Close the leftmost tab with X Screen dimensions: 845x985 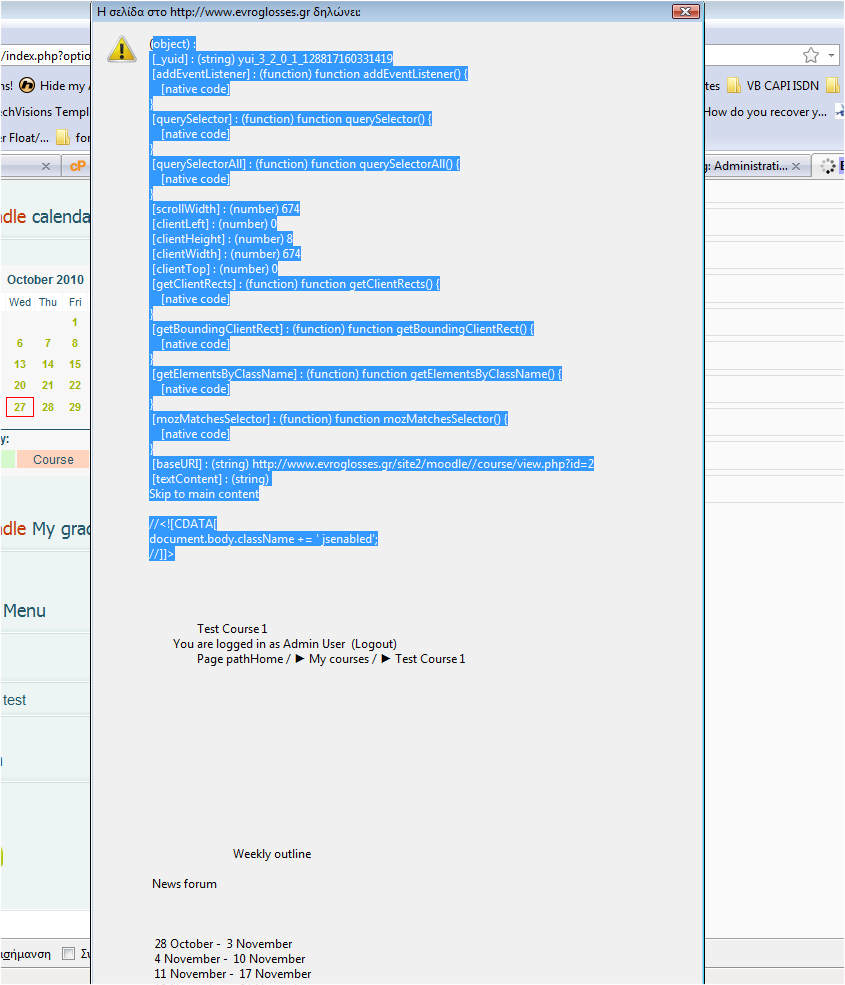[45, 166]
